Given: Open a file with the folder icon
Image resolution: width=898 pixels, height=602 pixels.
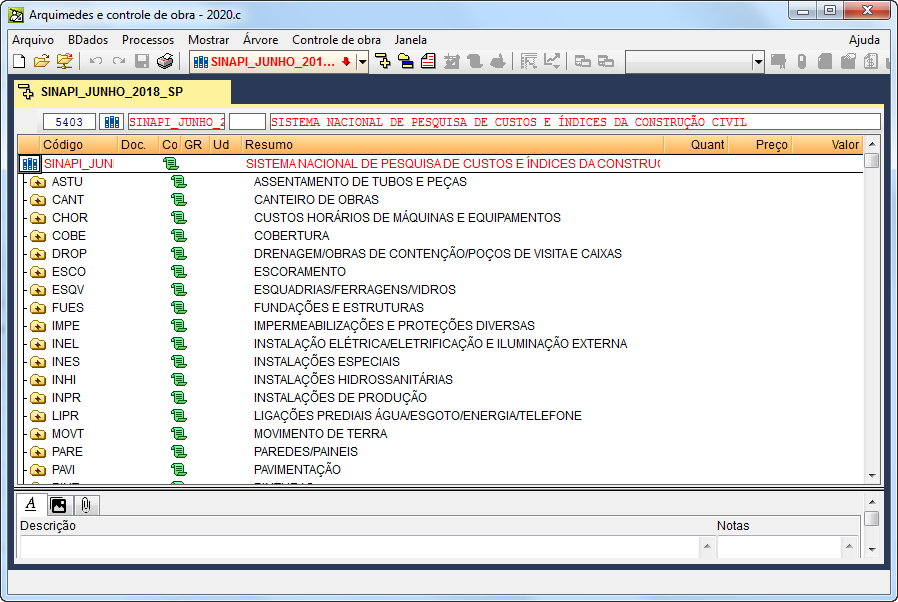Looking at the screenshot, I should [41, 61].
